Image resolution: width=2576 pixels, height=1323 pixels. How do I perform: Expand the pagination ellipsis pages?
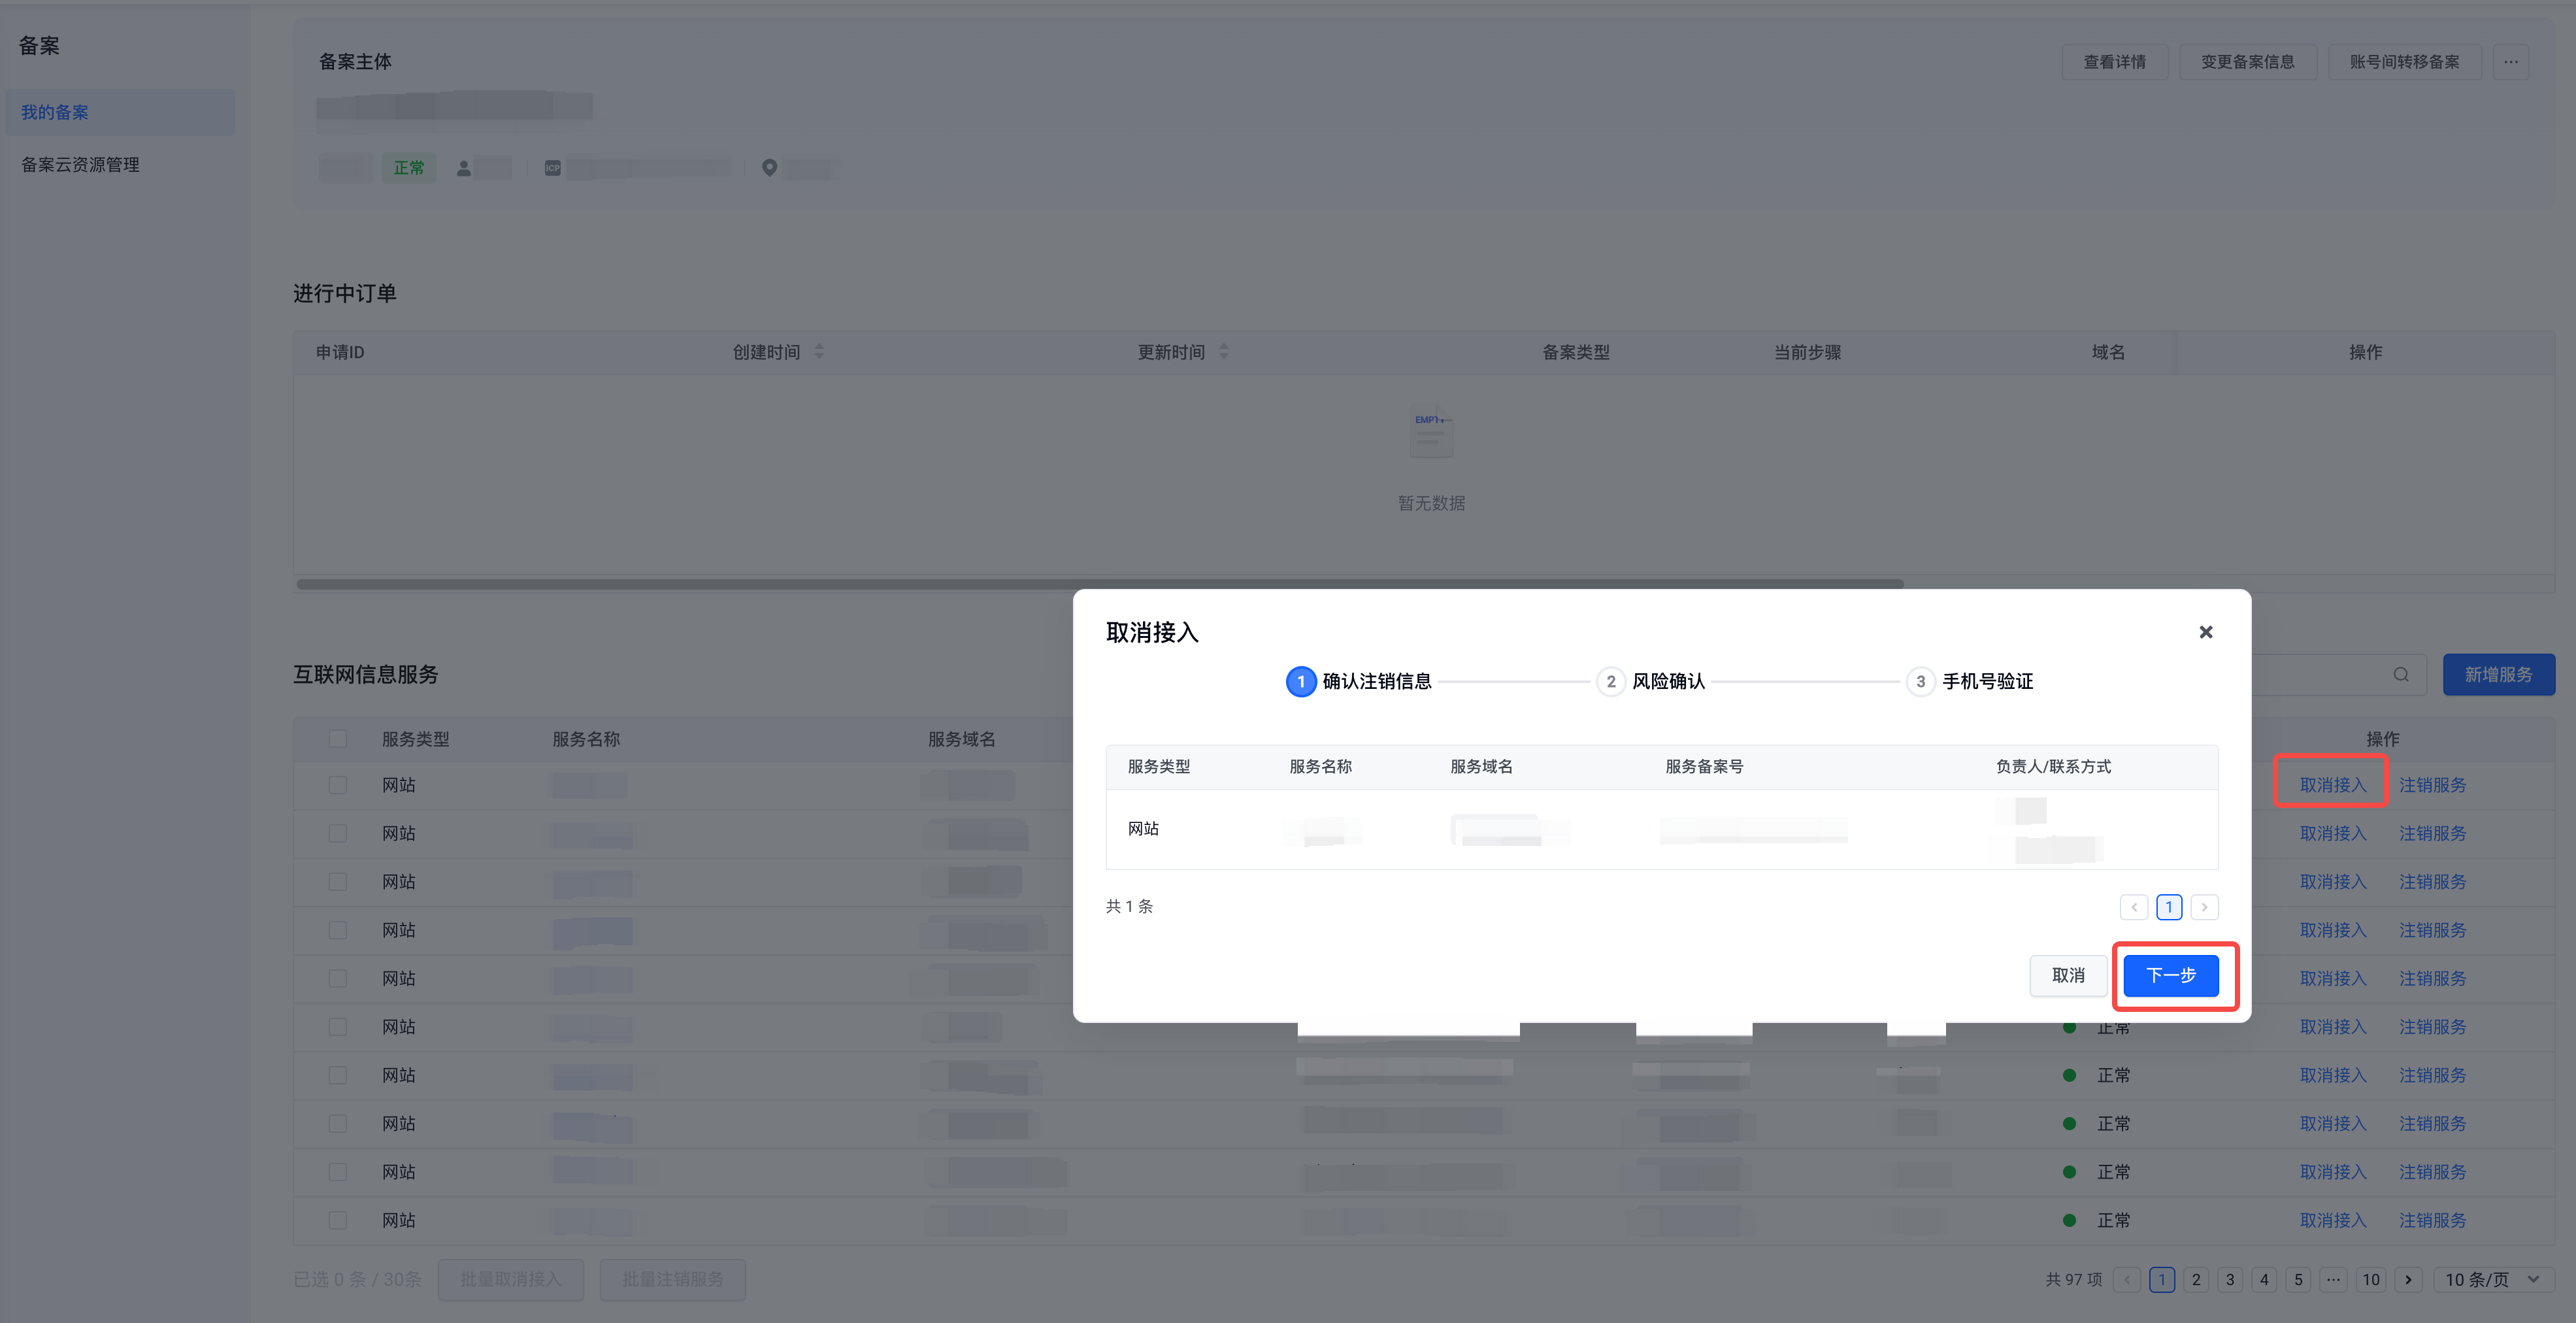2333,1280
